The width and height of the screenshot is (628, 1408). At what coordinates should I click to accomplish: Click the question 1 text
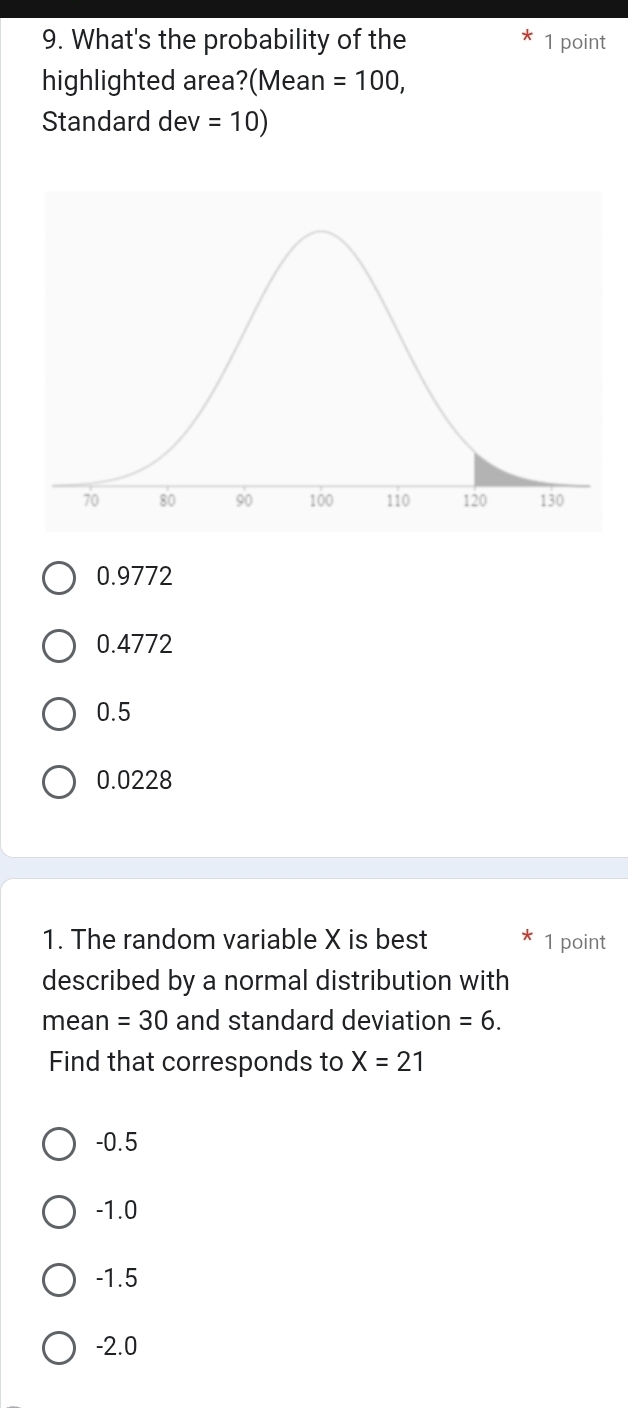coord(234,940)
